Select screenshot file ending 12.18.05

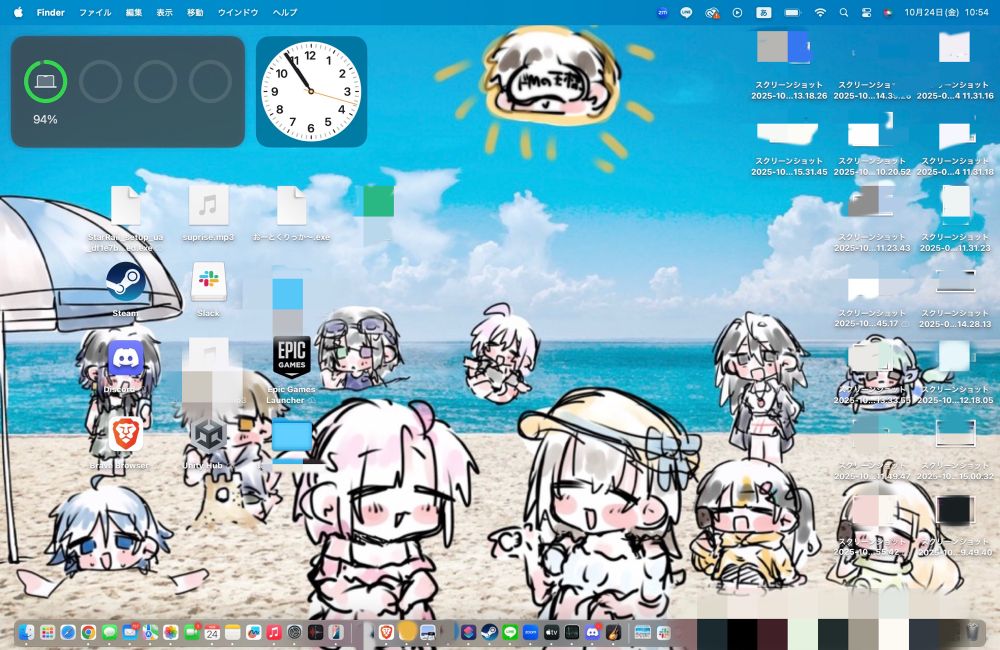click(x=955, y=373)
